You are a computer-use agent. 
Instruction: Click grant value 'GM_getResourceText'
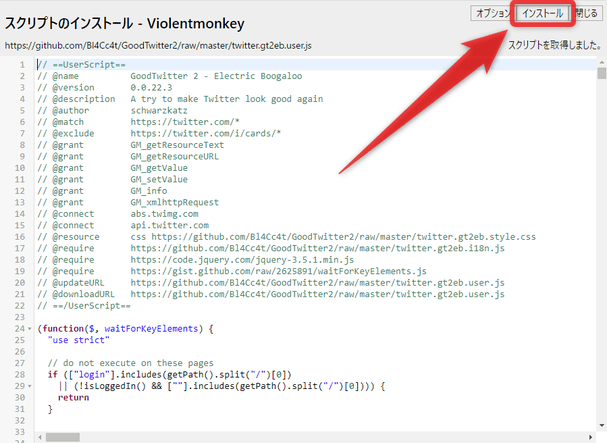coord(177,145)
